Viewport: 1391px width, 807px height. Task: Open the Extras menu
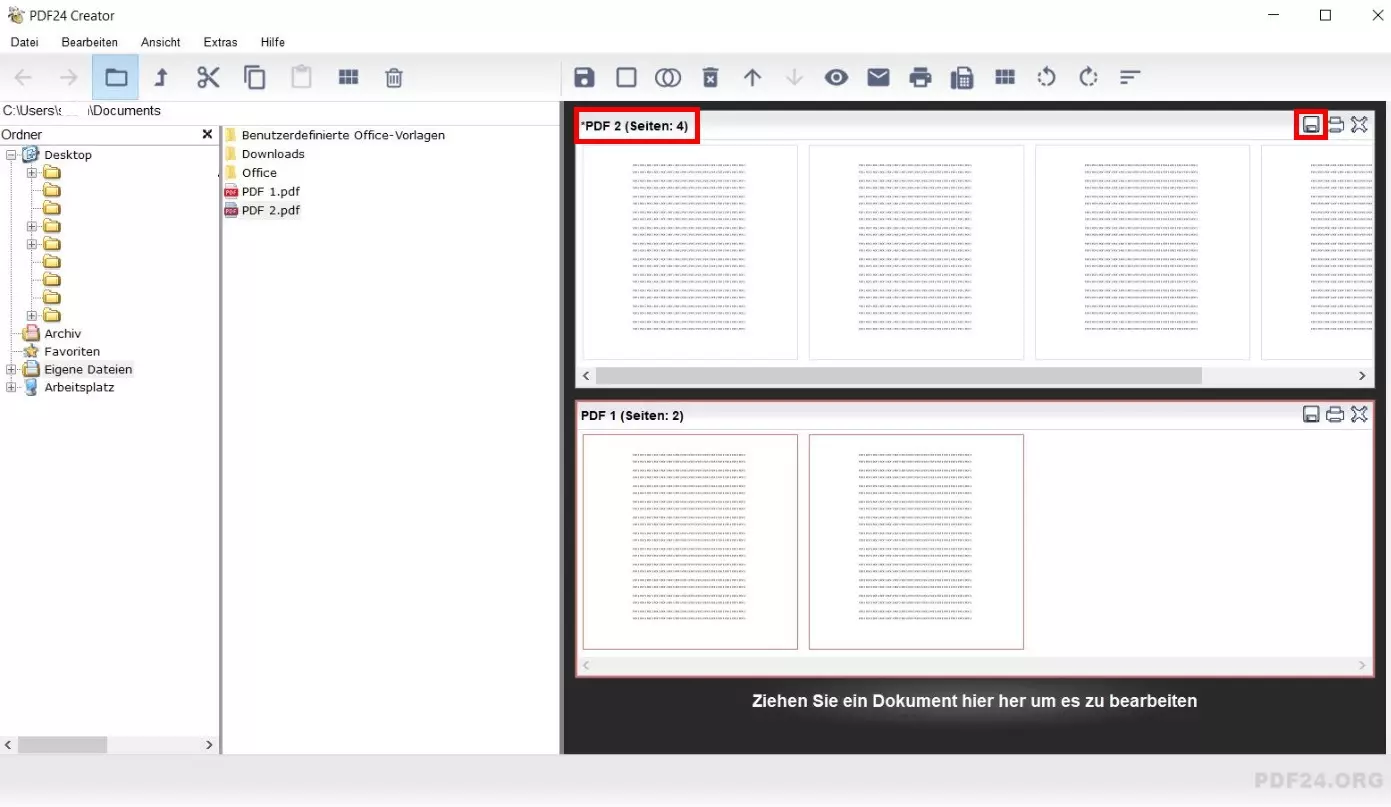pos(220,42)
